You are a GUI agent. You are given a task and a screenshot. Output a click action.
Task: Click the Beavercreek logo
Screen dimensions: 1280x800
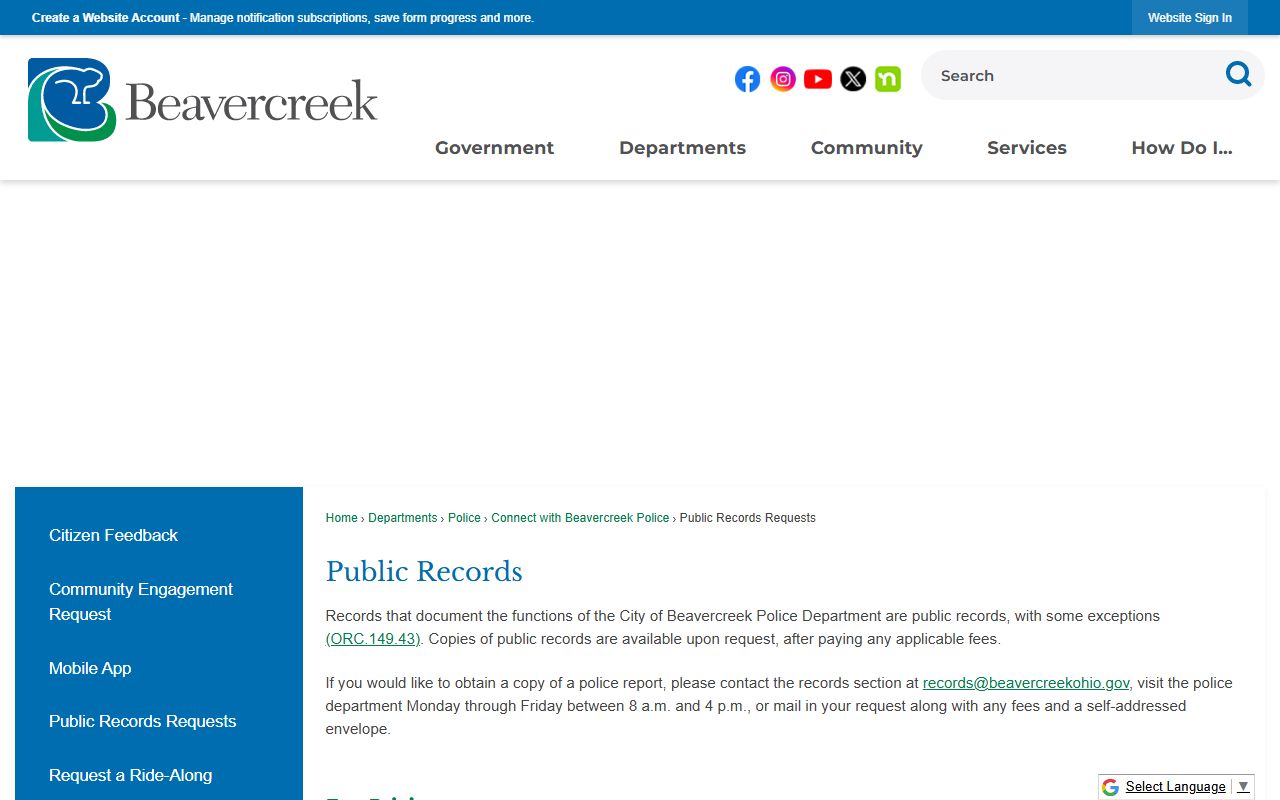tap(203, 100)
